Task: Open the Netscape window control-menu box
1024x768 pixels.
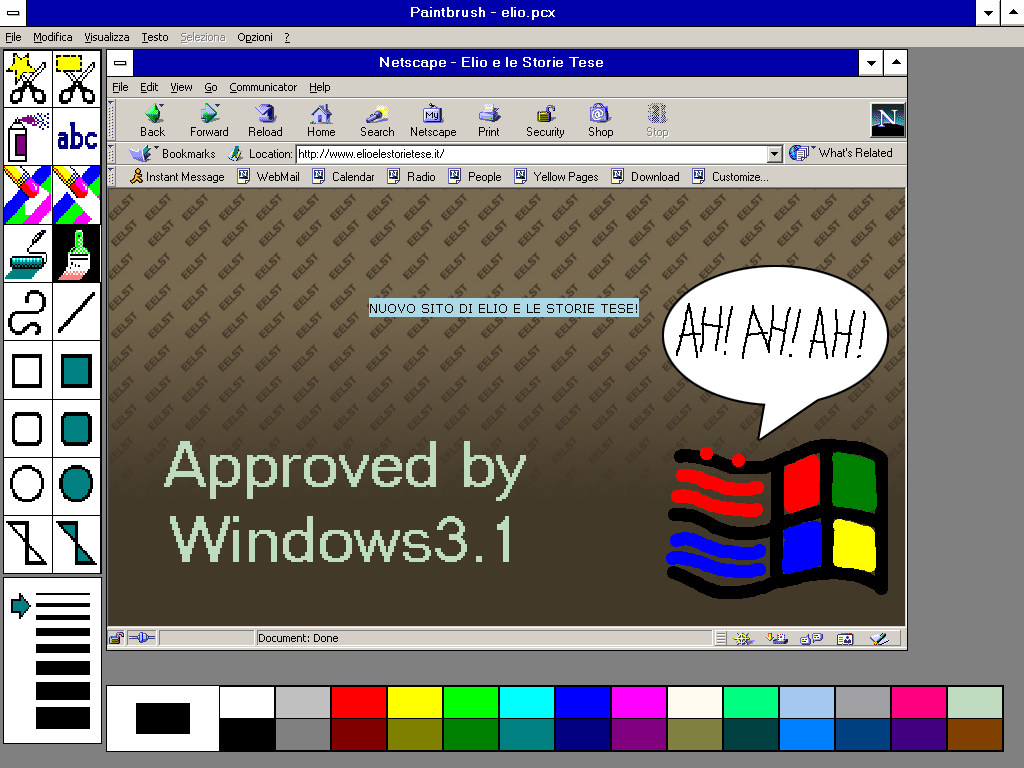Action: (x=120, y=63)
